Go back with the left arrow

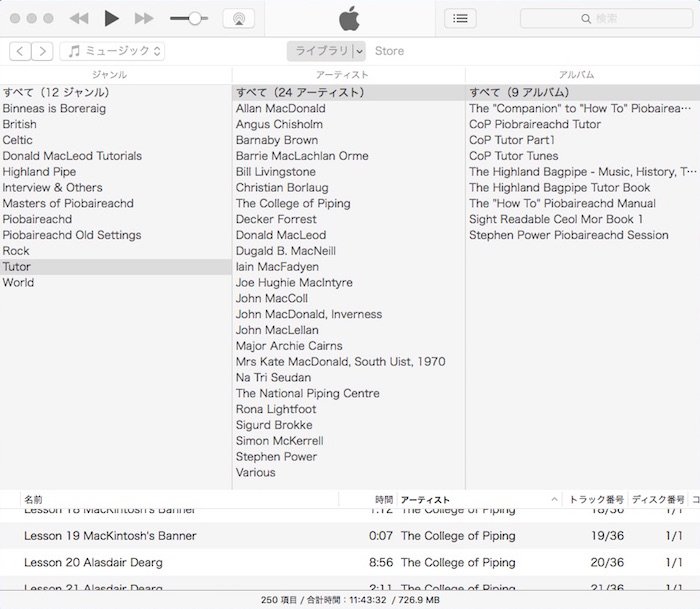tap(20, 51)
